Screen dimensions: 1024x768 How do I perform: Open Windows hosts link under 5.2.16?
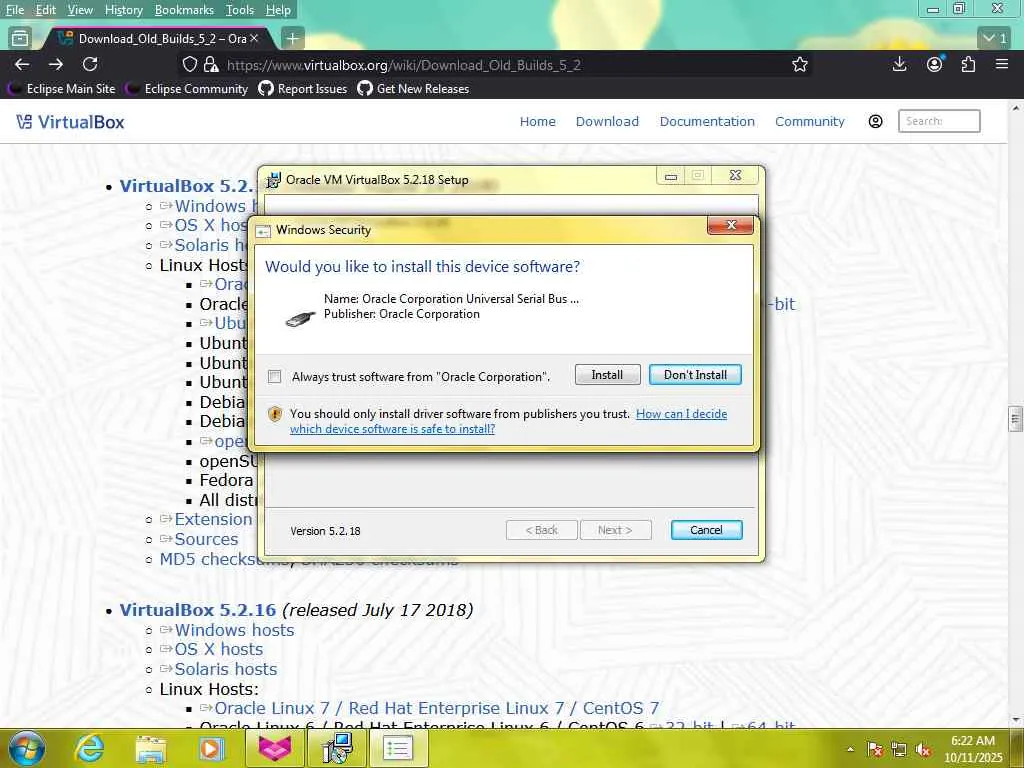pos(234,630)
